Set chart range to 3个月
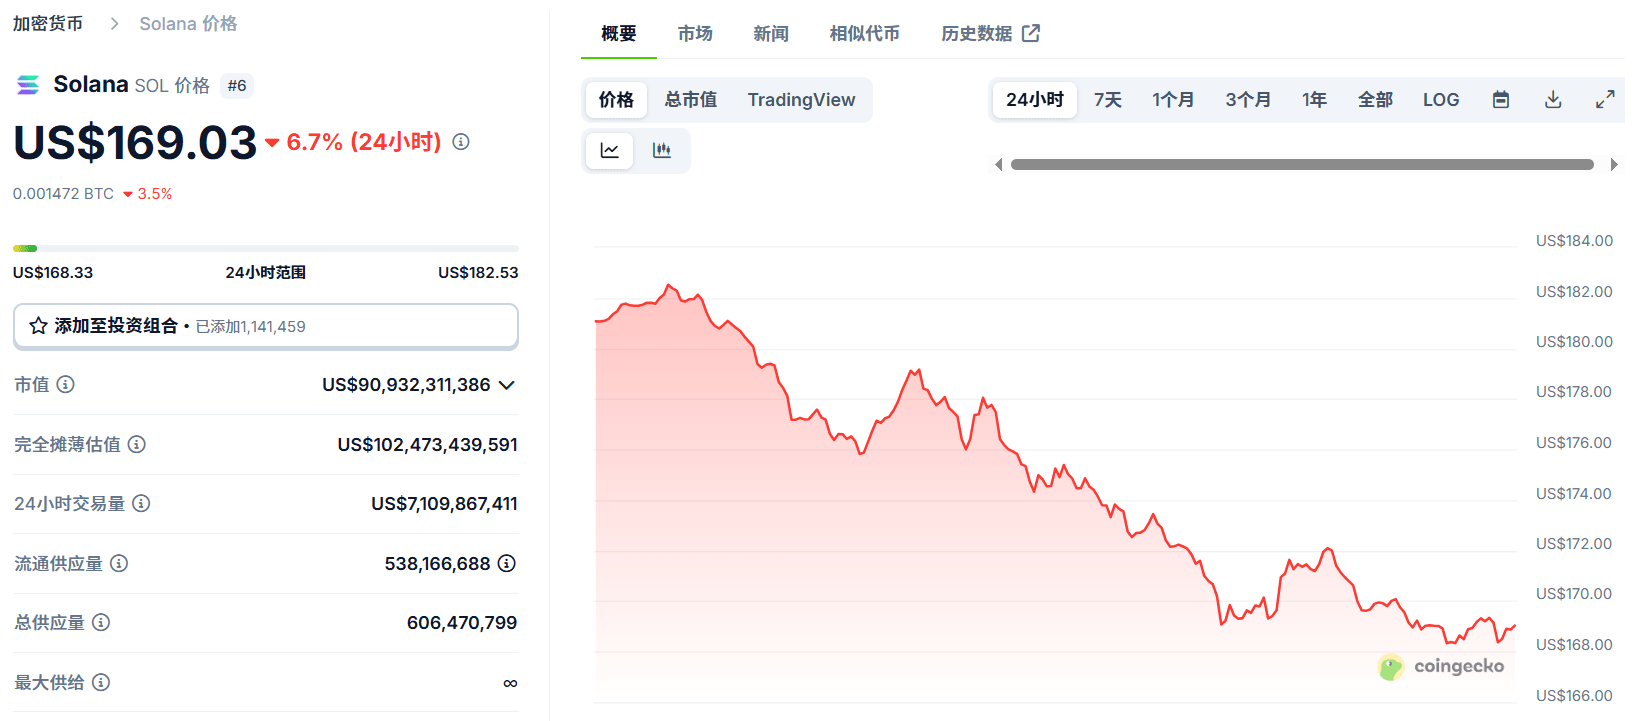This screenshot has height=721, width=1638. click(1248, 100)
